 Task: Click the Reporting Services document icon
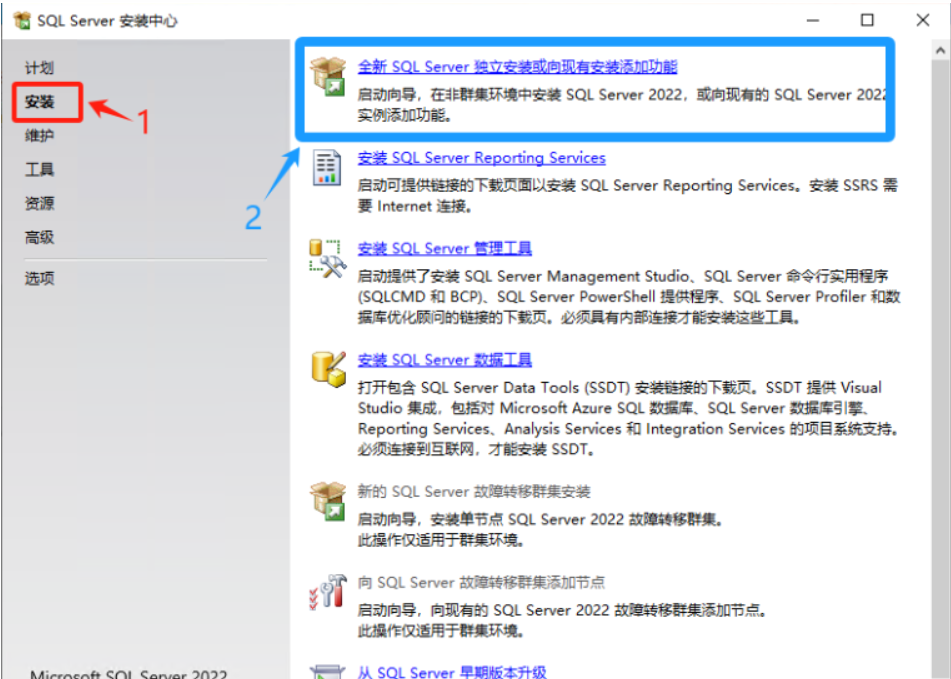327,167
